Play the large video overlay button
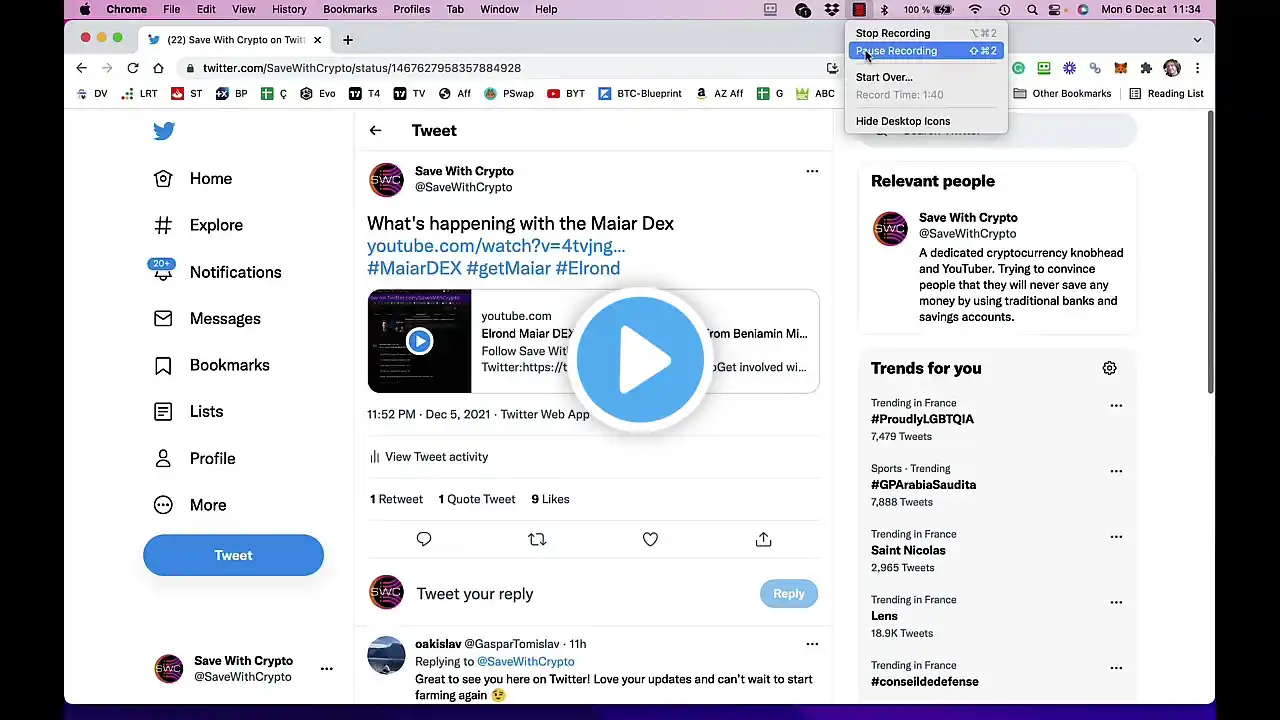This screenshot has height=720, width=1280. pos(640,359)
